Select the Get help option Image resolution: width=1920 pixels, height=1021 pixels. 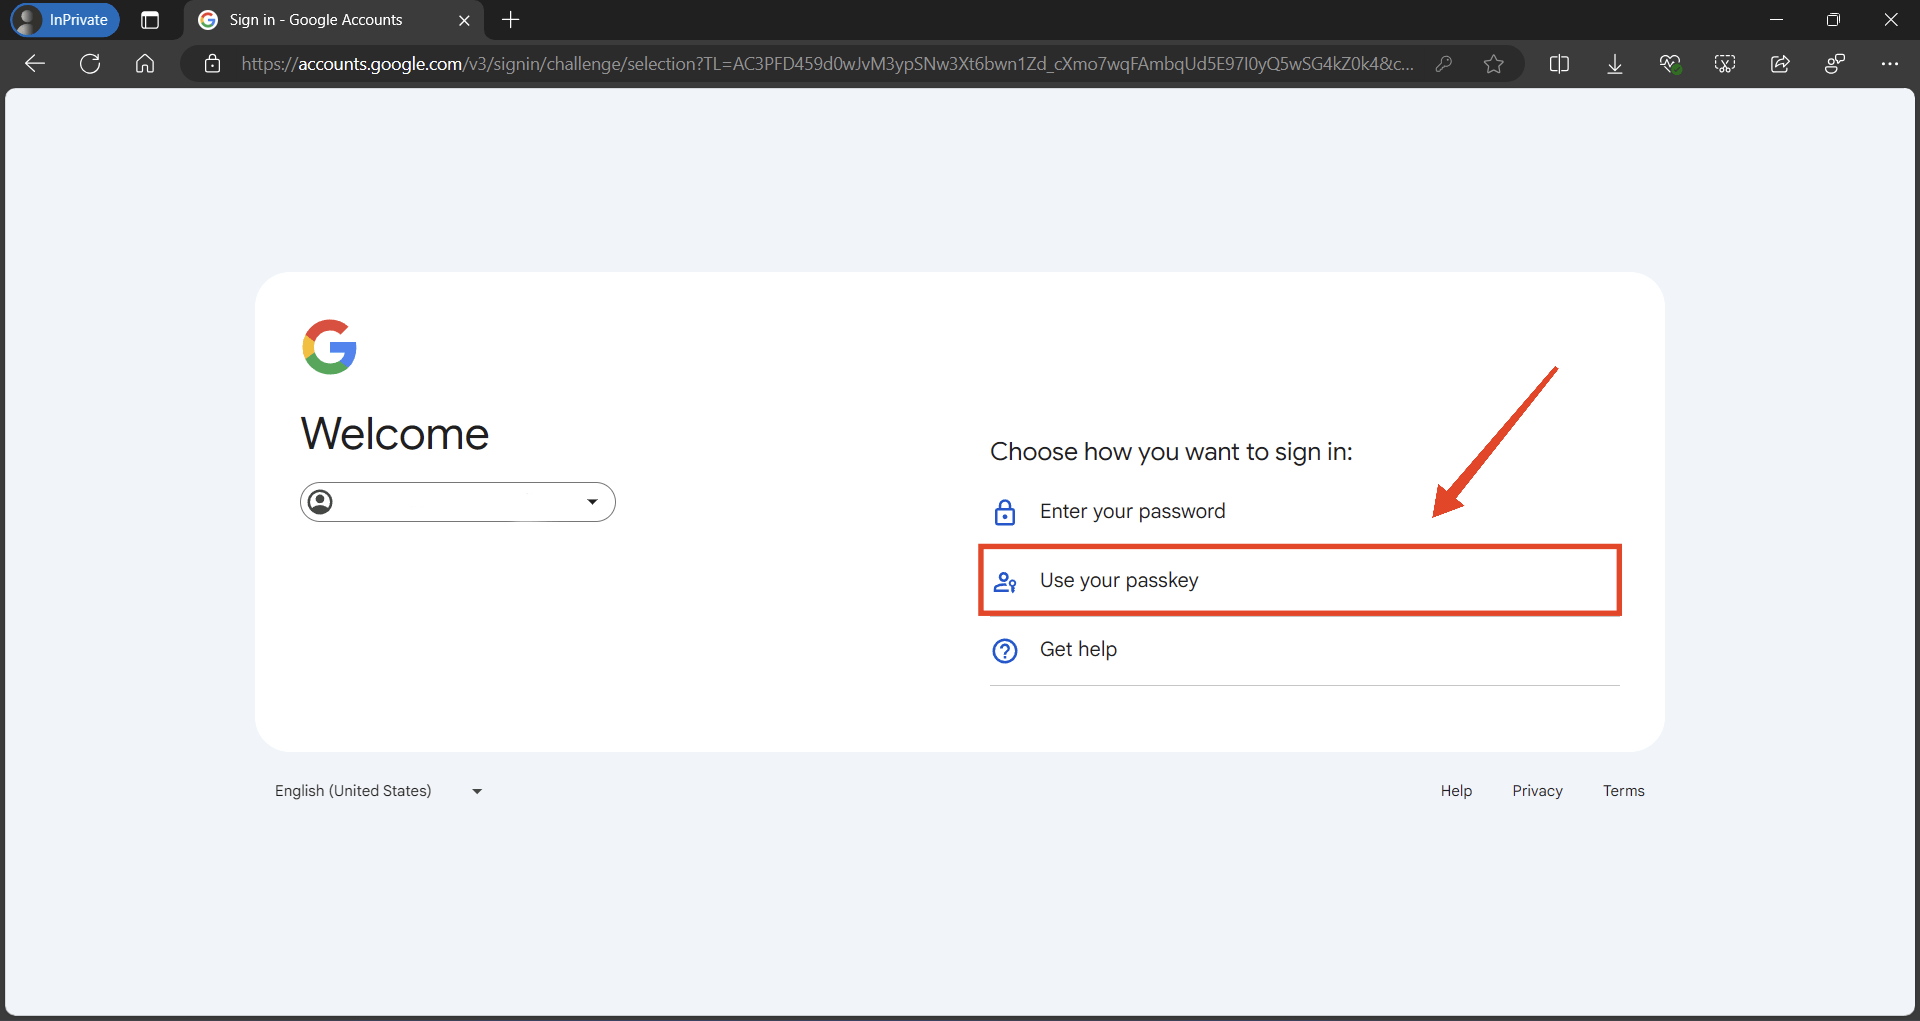point(1305,650)
